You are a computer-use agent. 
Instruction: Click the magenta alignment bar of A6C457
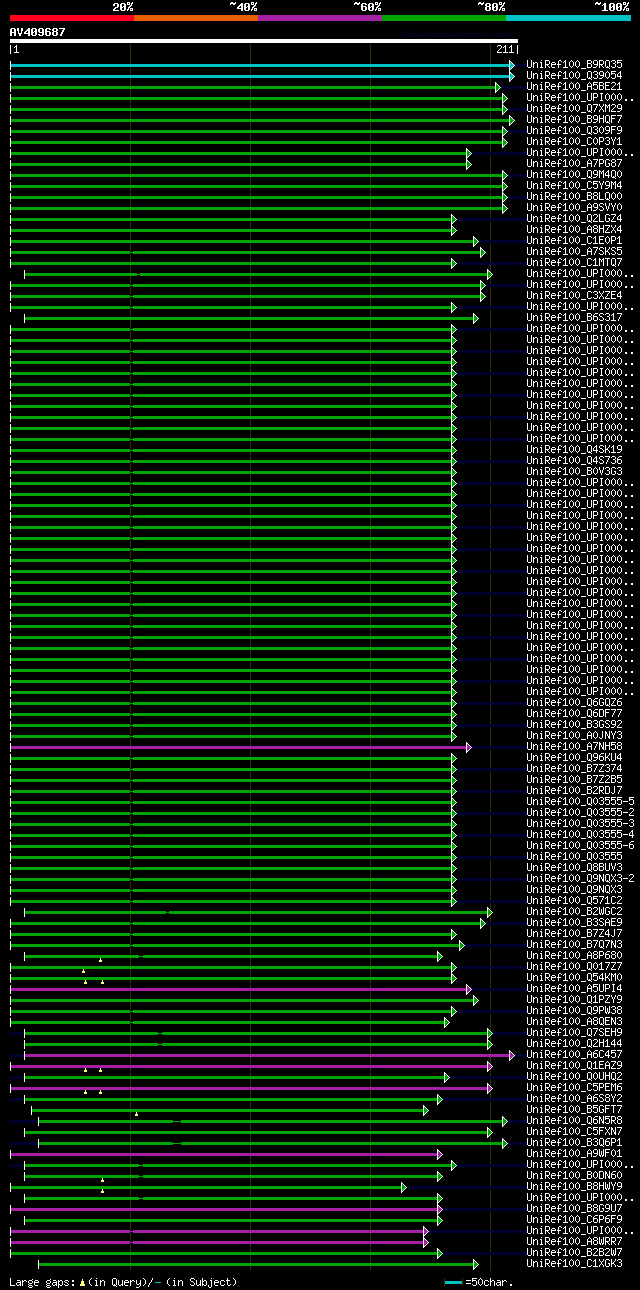(x=269, y=1055)
